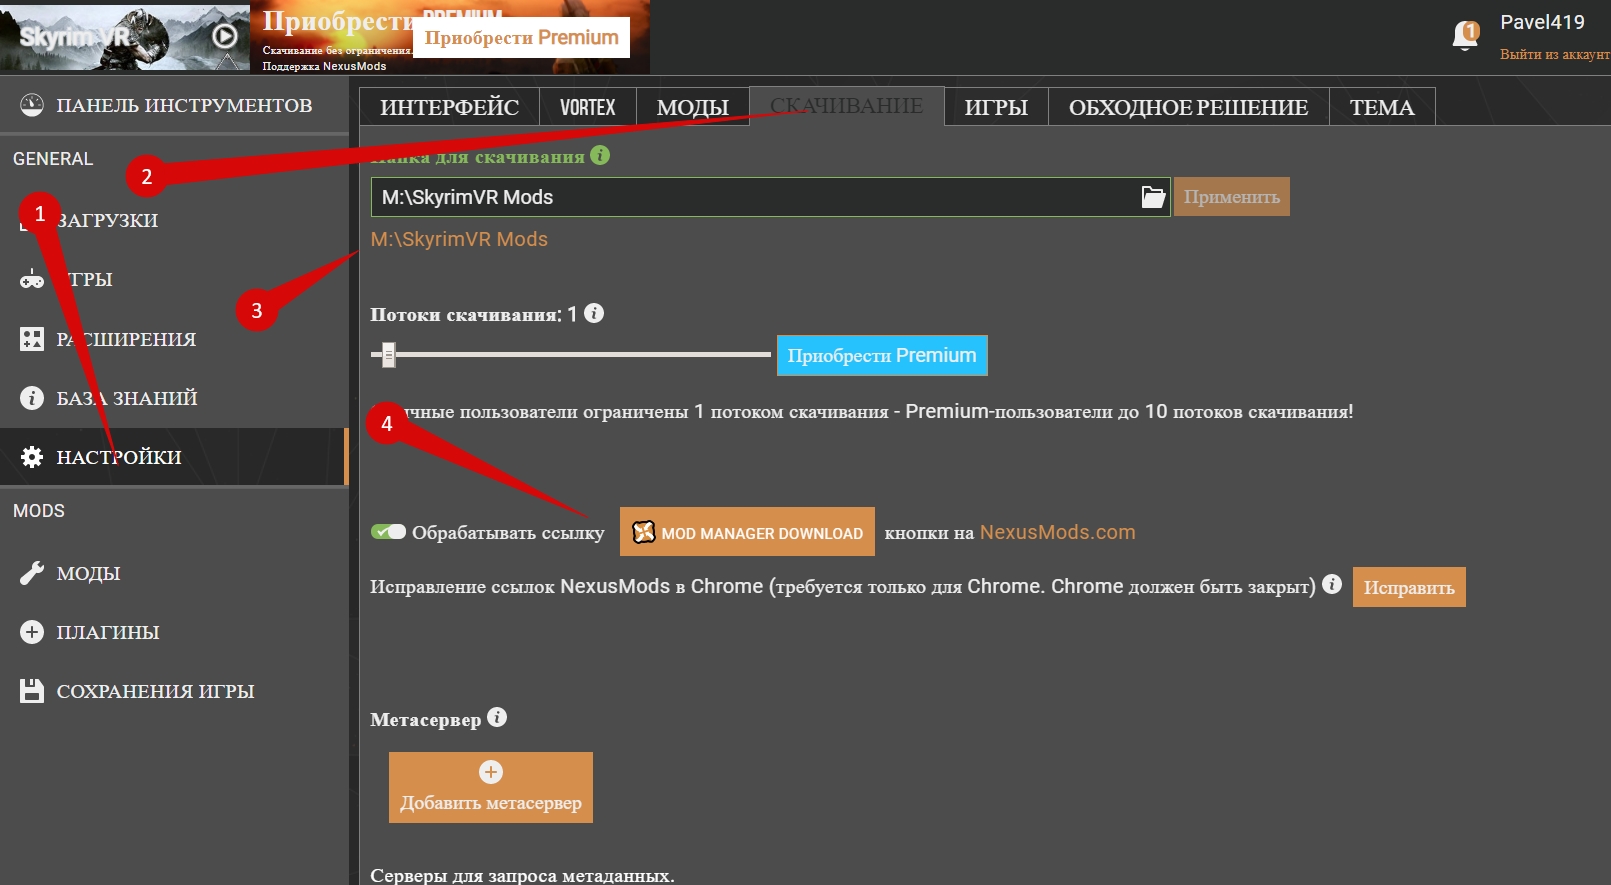Switch to the Тема tab
Image resolution: width=1611 pixels, height=885 pixels.
pyautogui.click(x=1382, y=107)
